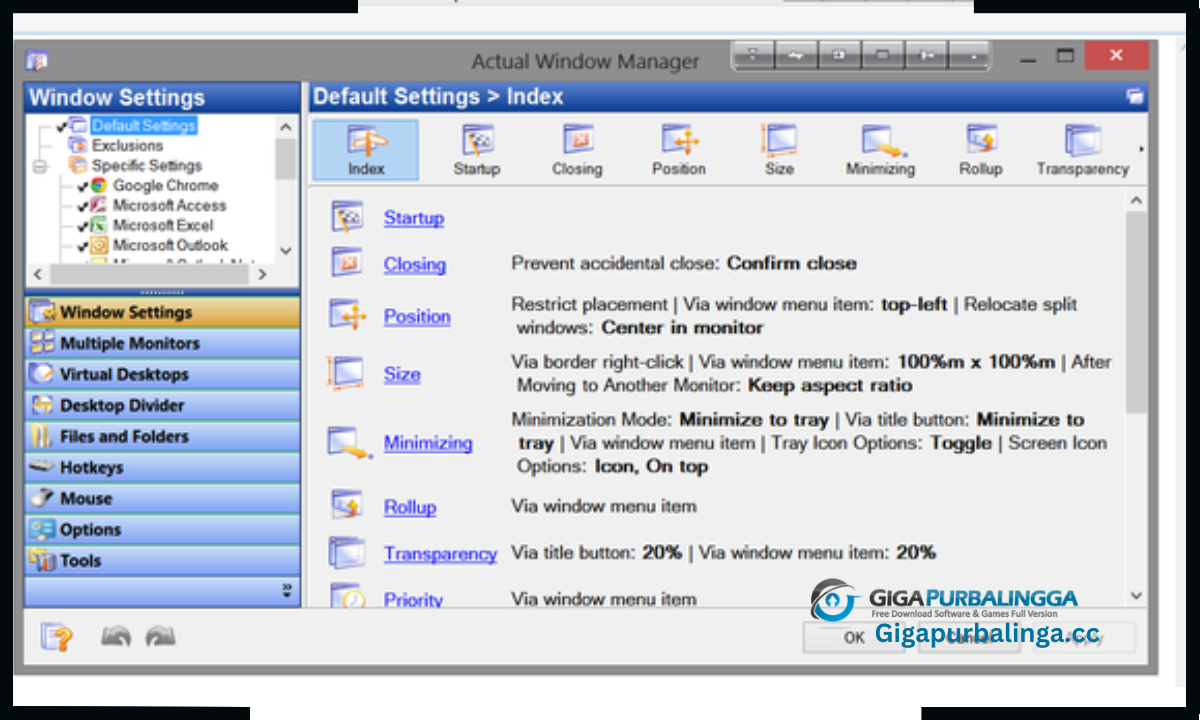1200x720 pixels.
Task: Toggle the checkmark beside Microsoft Access
Action: tap(83, 206)
